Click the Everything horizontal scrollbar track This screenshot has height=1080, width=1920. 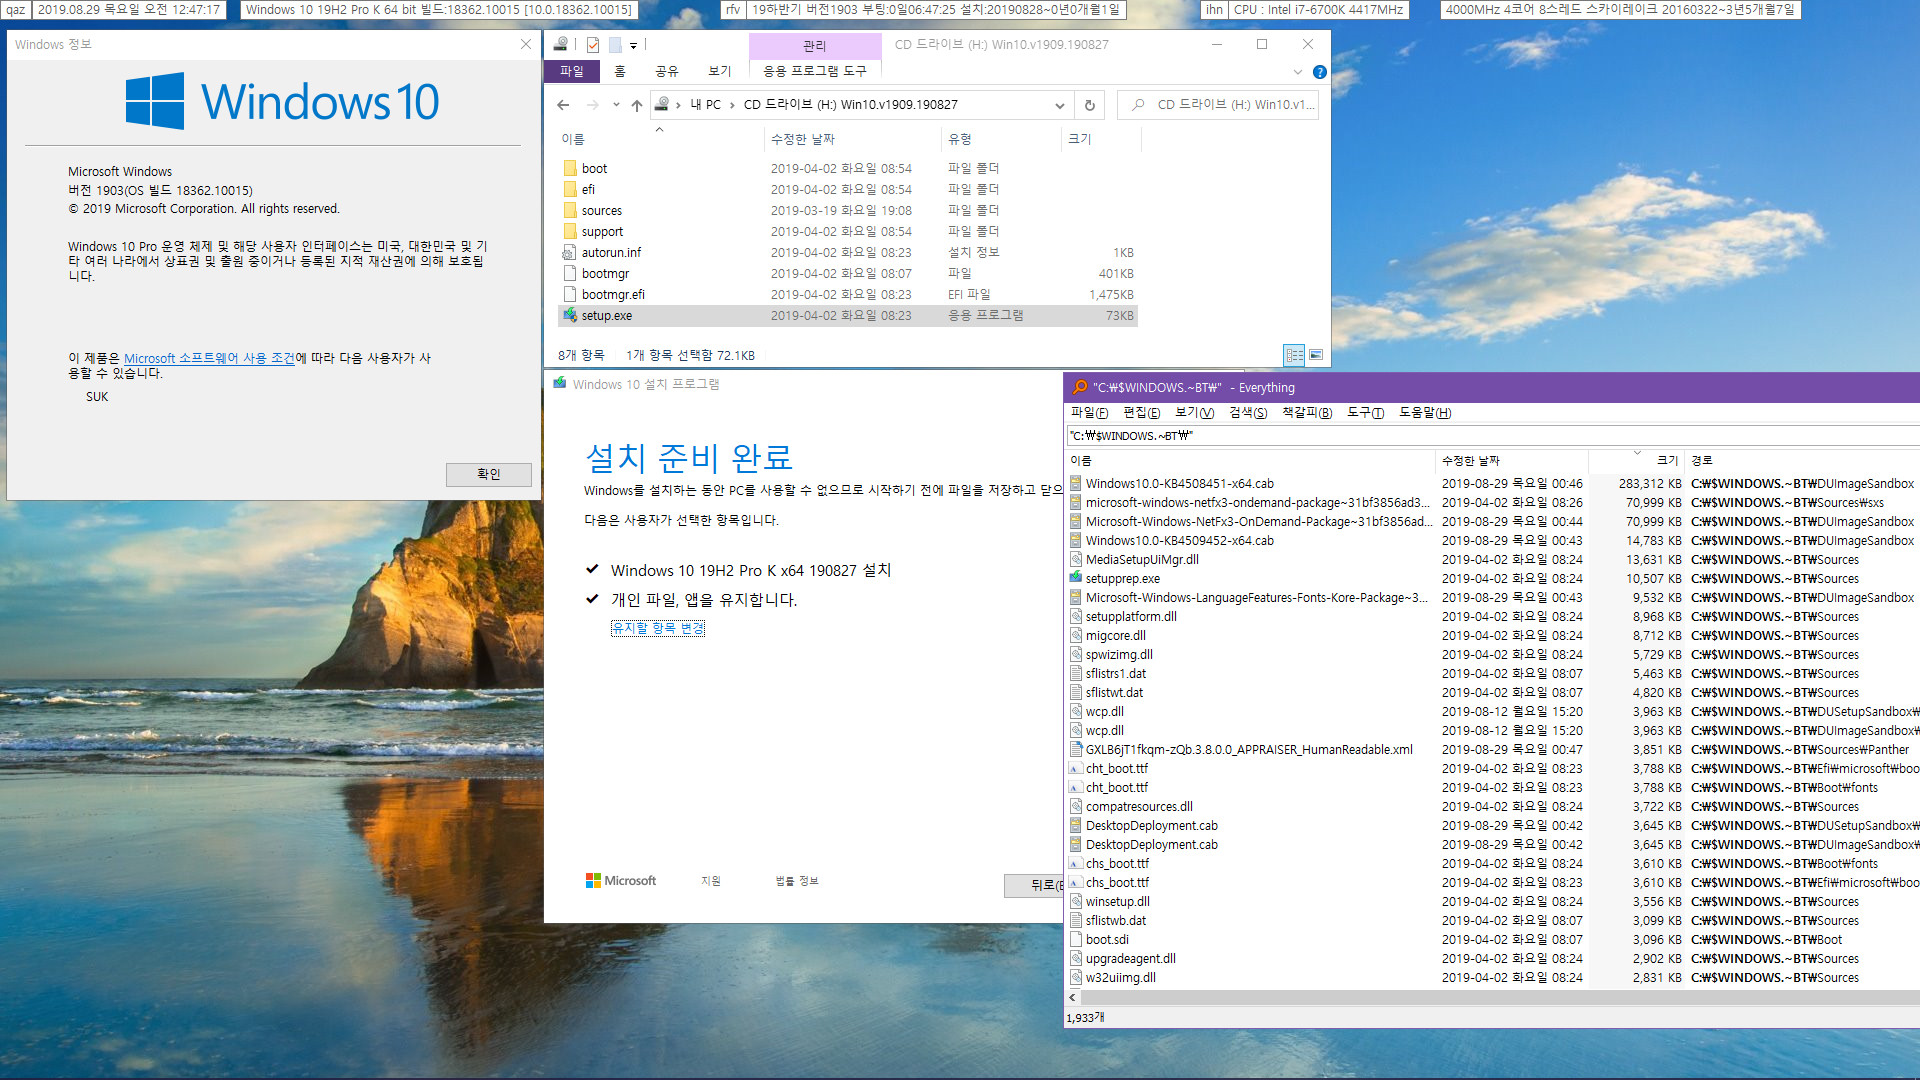click(1500, 997)
